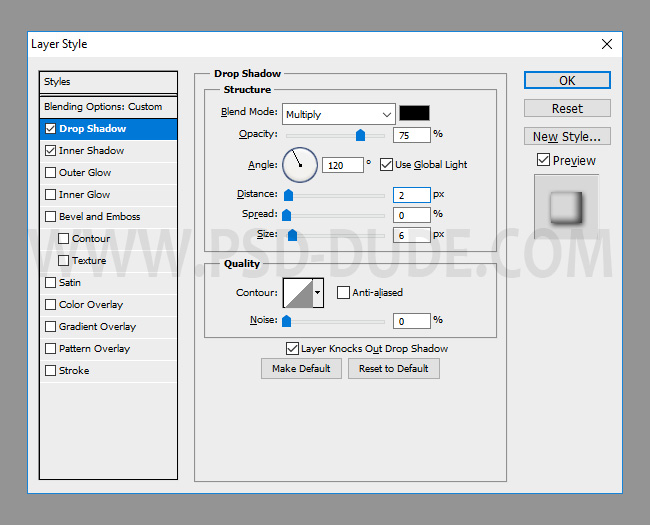
Task: Select Blending Options: Custom entry
Action: pyautogui.click(x=103, y=107)
